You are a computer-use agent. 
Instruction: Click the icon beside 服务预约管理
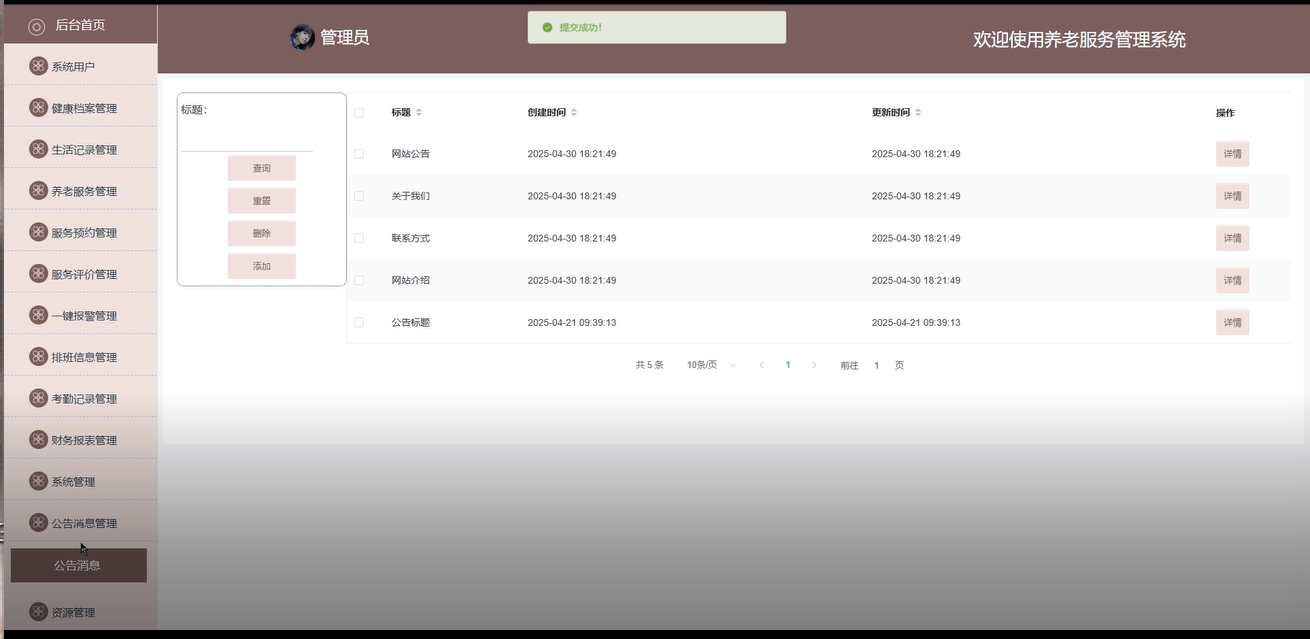38,232
